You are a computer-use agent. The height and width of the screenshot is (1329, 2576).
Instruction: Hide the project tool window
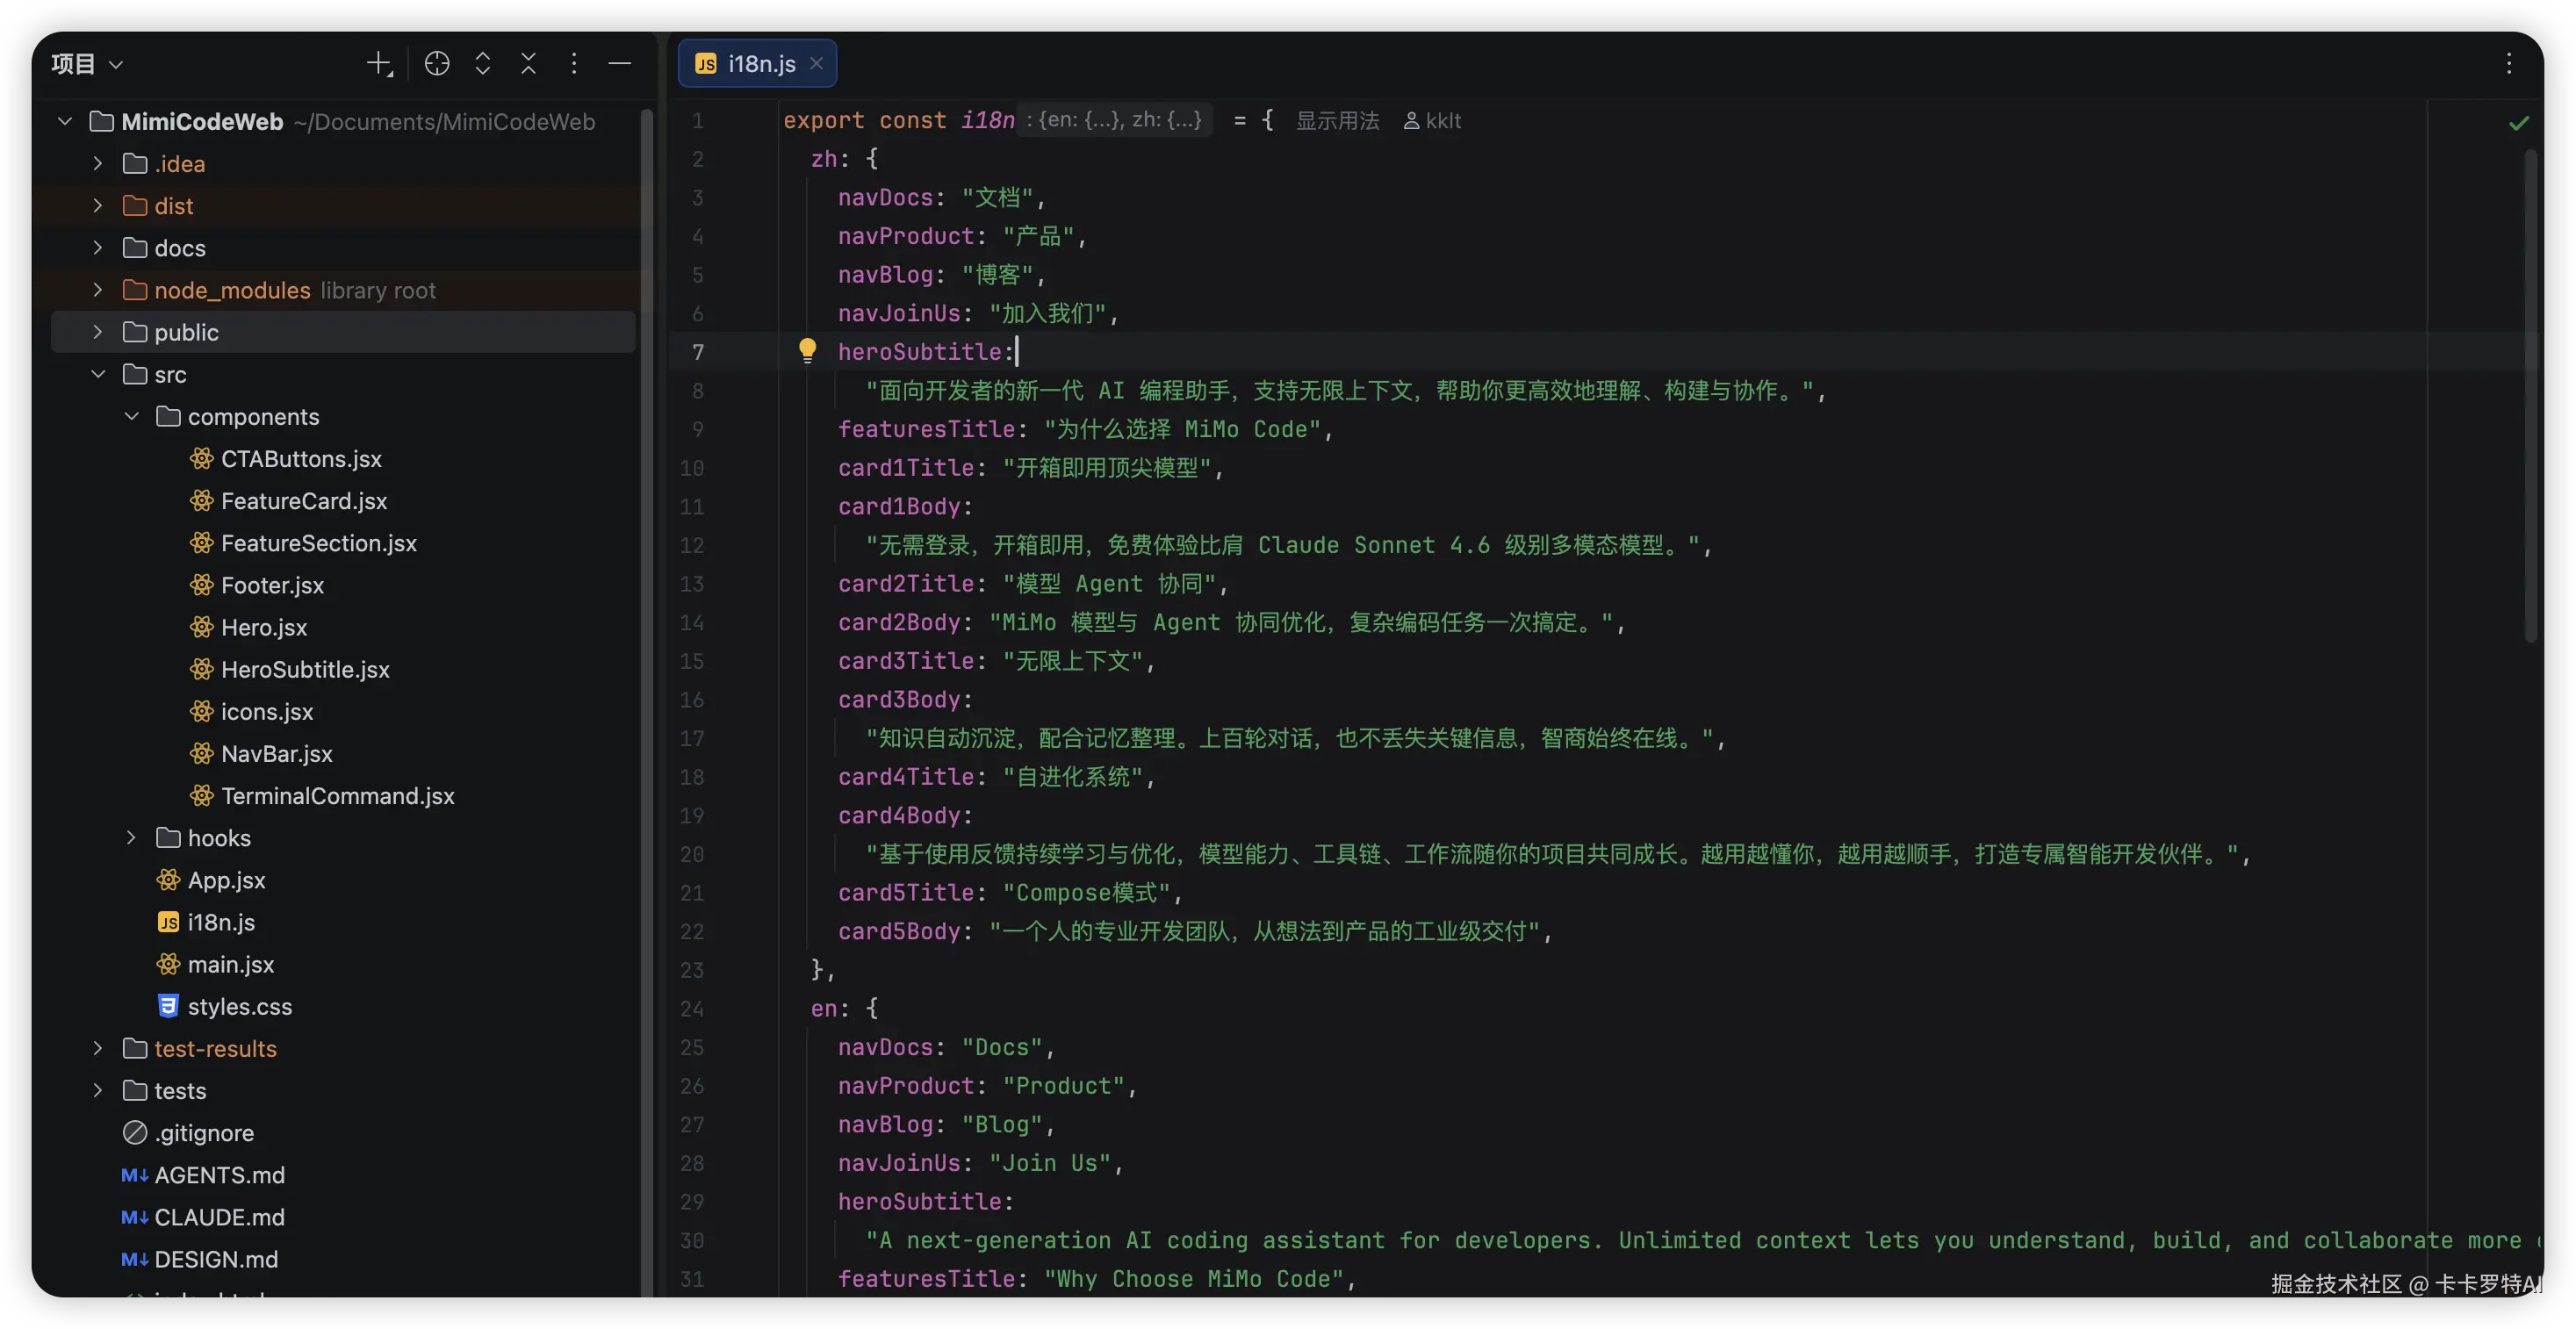pos(620,64)
